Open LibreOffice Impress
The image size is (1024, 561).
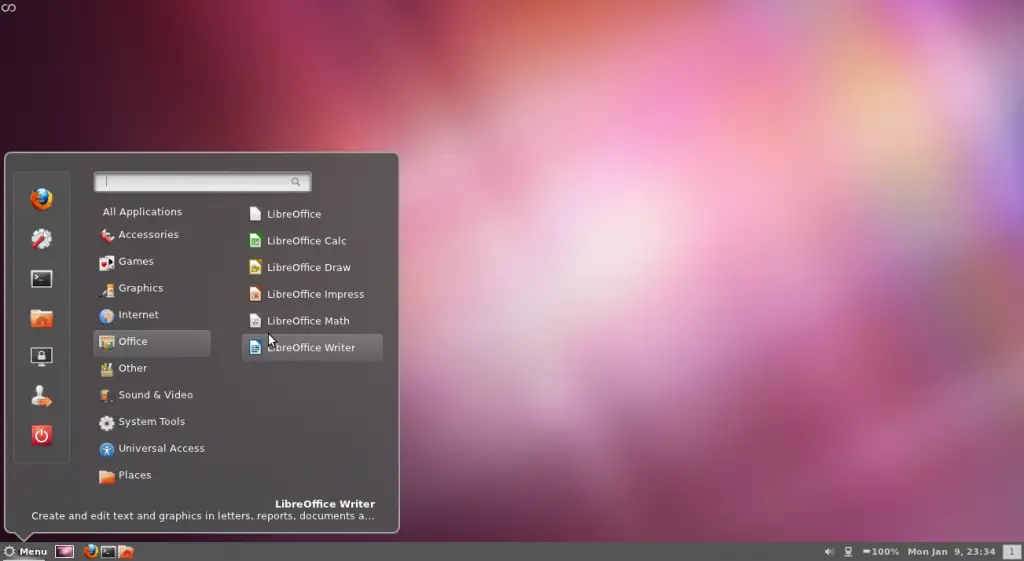click(x=315, y=294)
